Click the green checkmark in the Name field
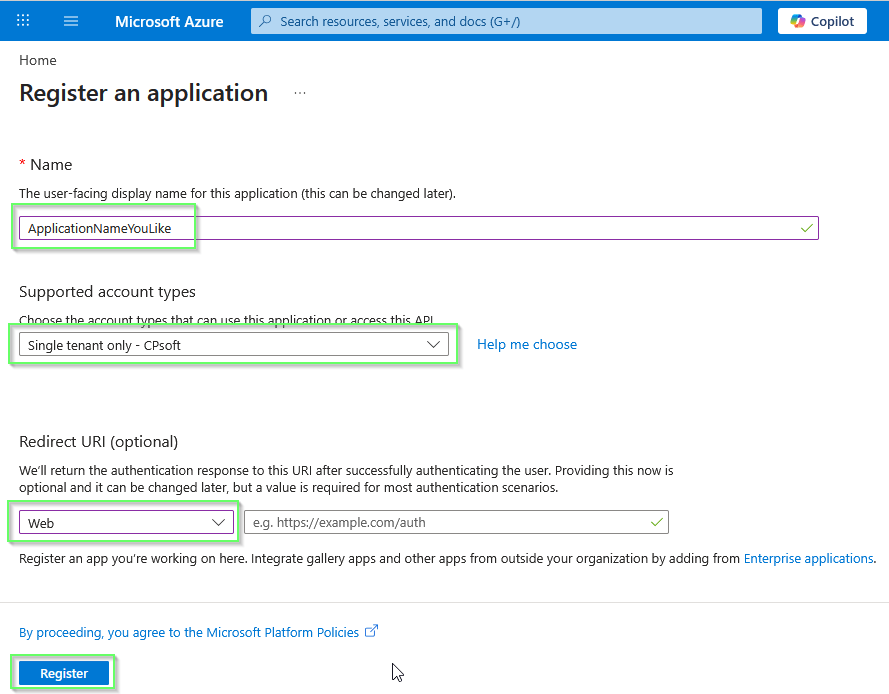 (805, 228)
